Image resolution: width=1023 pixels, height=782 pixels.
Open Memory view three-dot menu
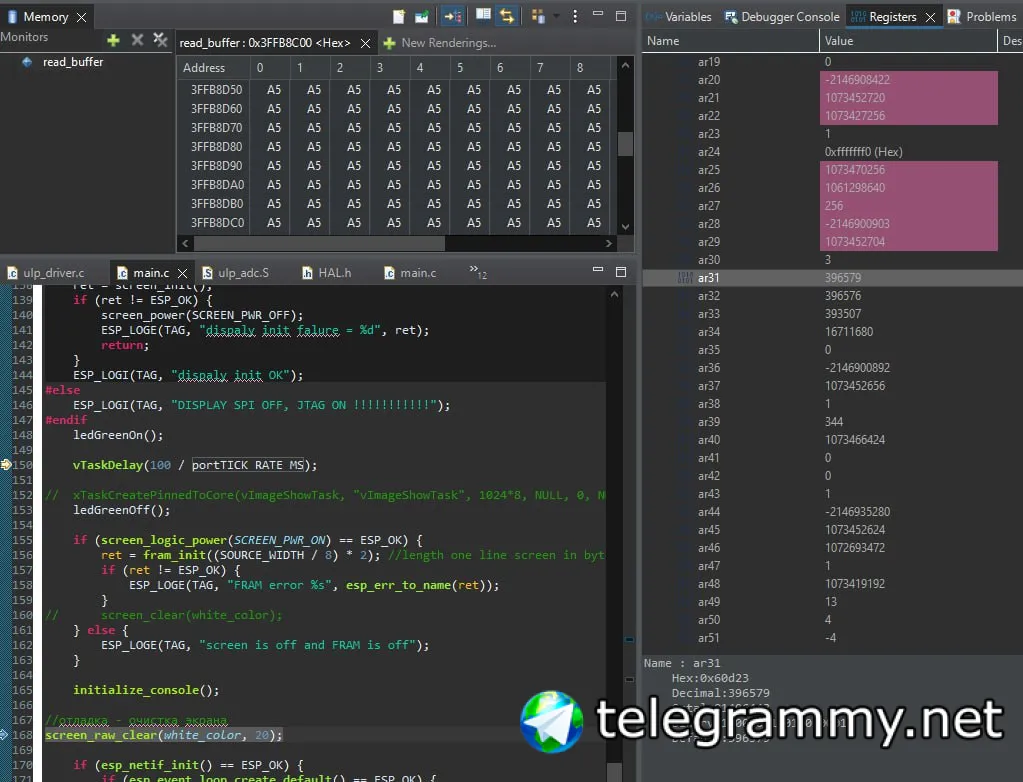[575, 16]
